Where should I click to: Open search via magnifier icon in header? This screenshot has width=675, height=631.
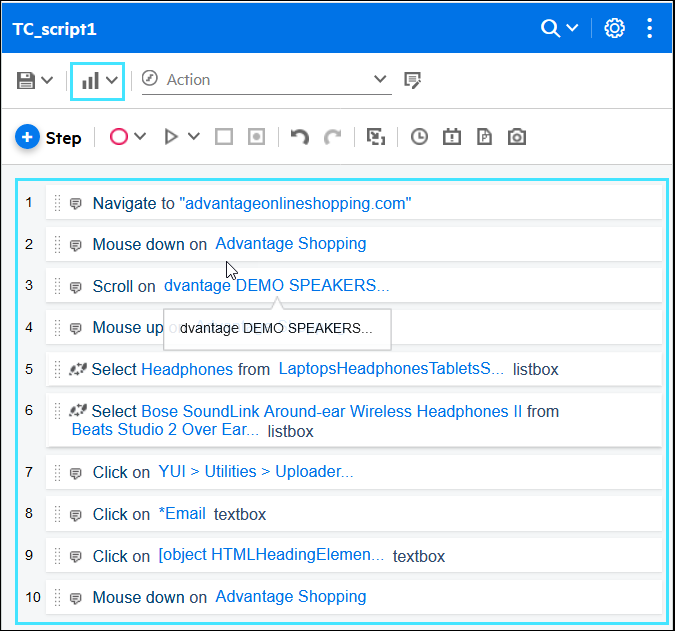click(551, 28)
